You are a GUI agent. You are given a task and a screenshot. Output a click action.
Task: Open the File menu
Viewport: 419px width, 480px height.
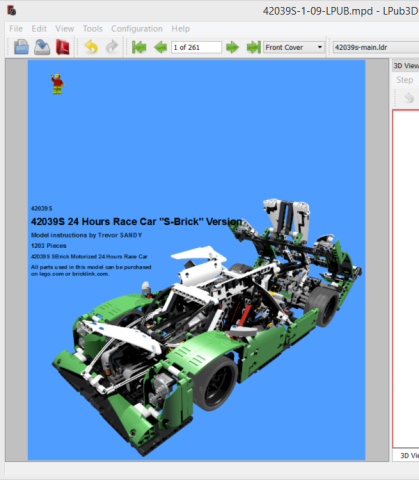point(16,29)
